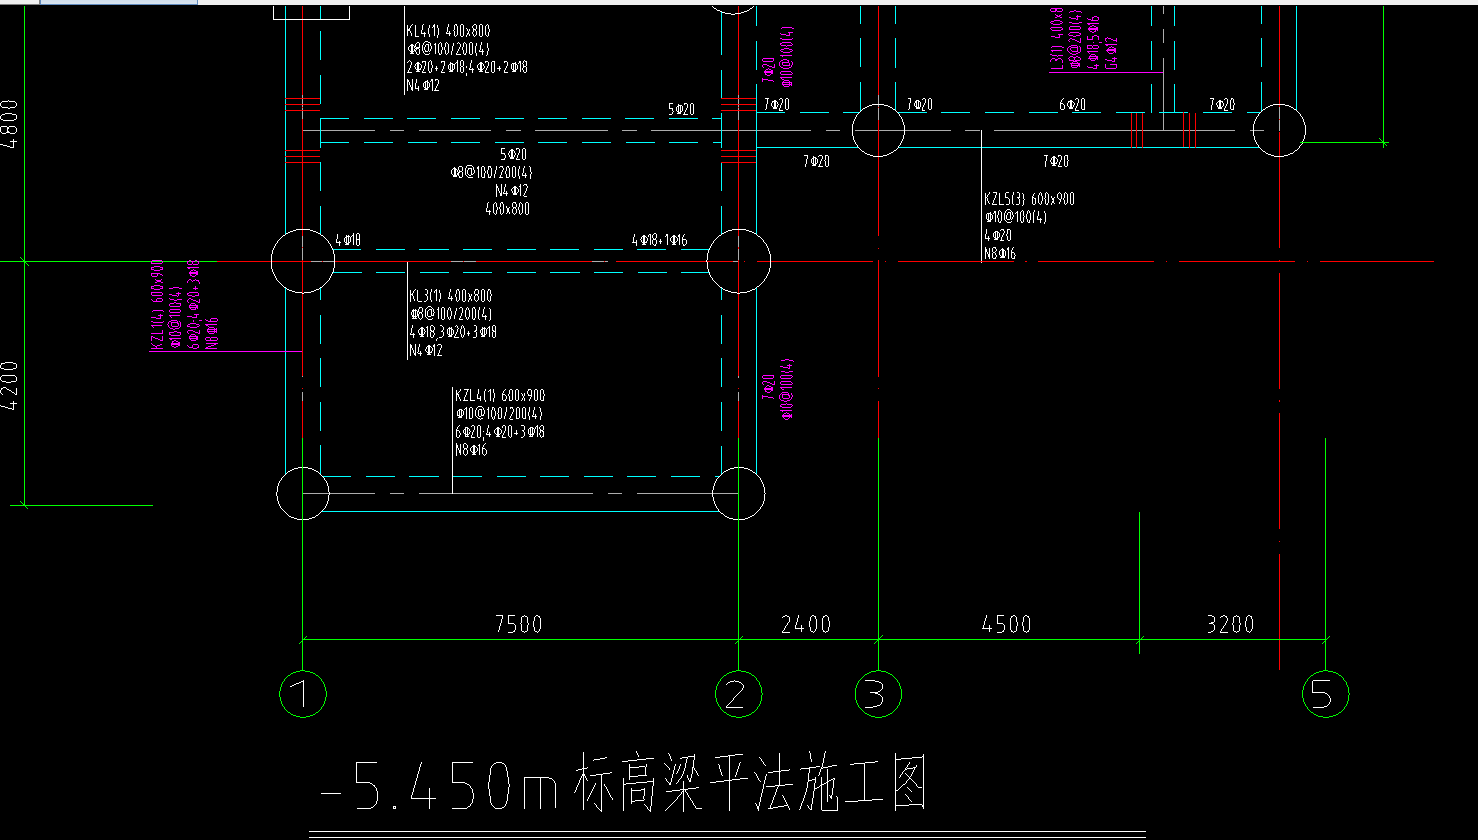Screen dimensions: 1478x840
Task: Click the 4800 vertical dimension text
Action: tap(11, 124)
